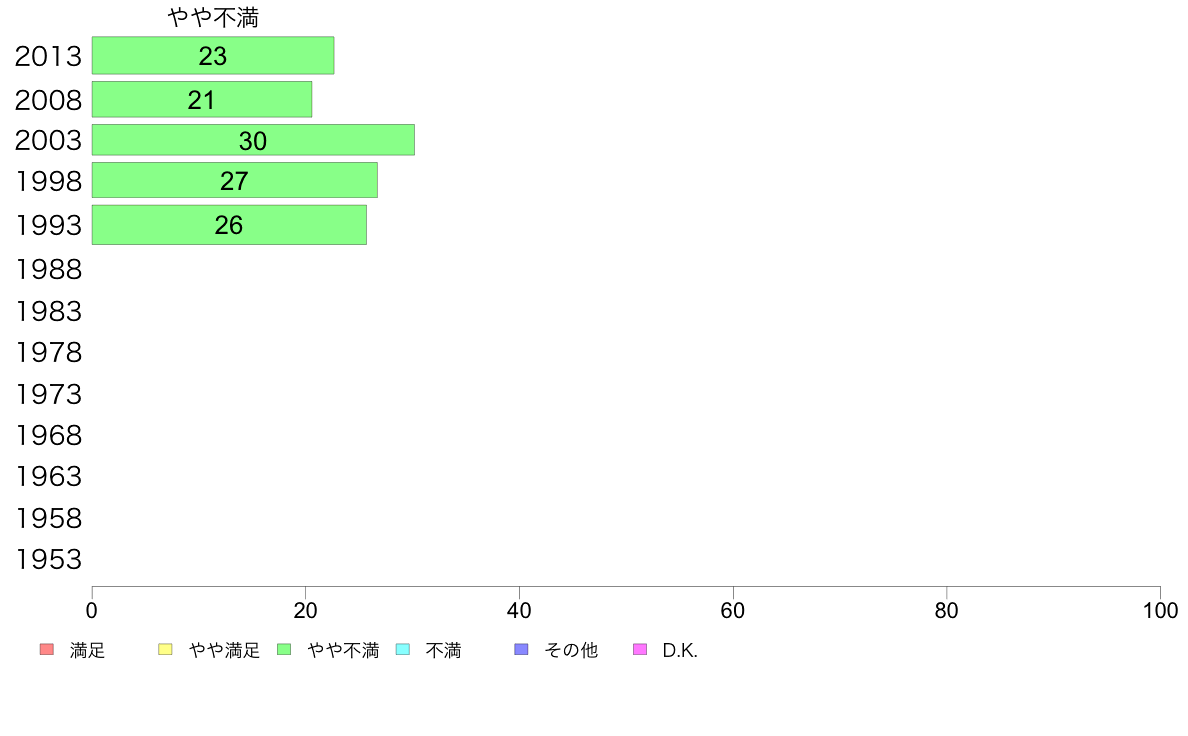Select the 2008 bar showing 21
The image size is (1188, 736).
(202, 99)
